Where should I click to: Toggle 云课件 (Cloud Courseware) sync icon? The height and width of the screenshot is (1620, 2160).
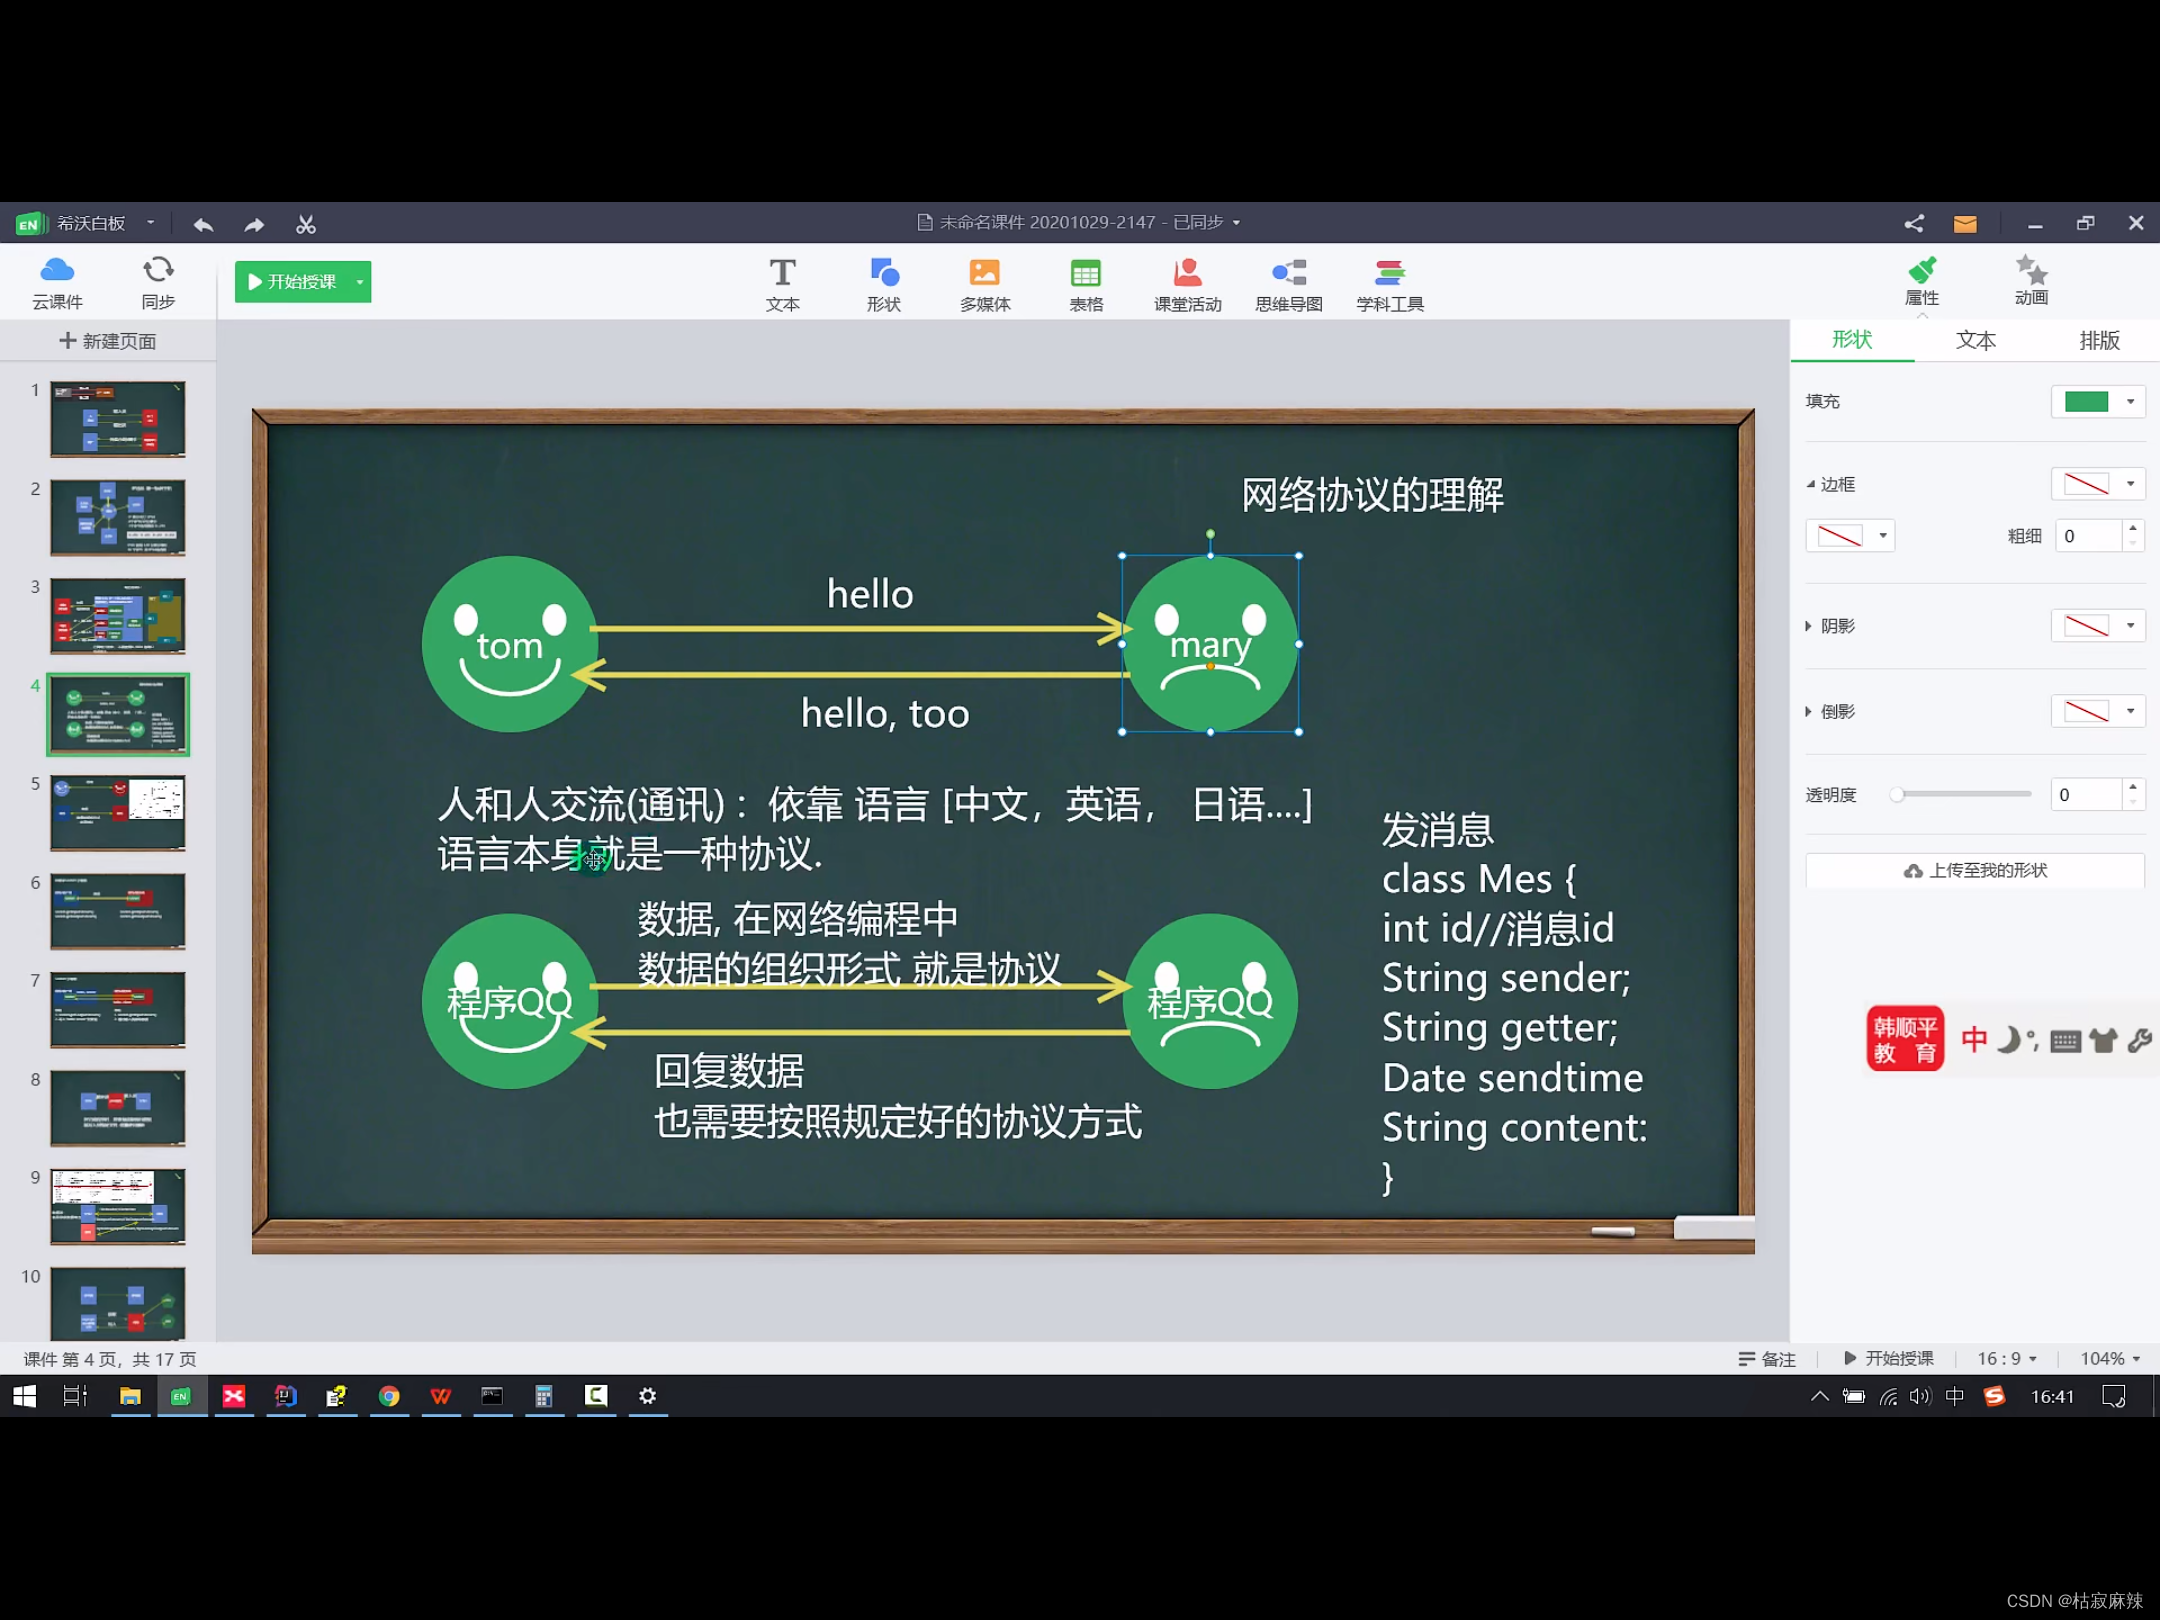pyautogui.click(x=60, y=281)
